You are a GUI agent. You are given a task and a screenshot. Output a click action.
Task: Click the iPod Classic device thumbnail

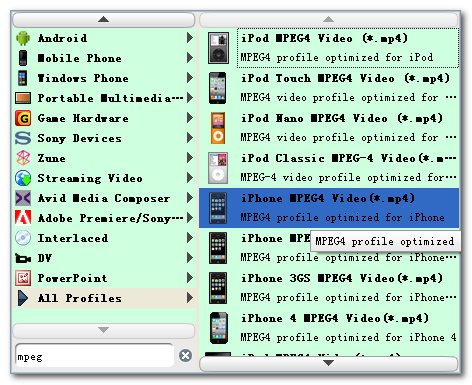(218, 168)
